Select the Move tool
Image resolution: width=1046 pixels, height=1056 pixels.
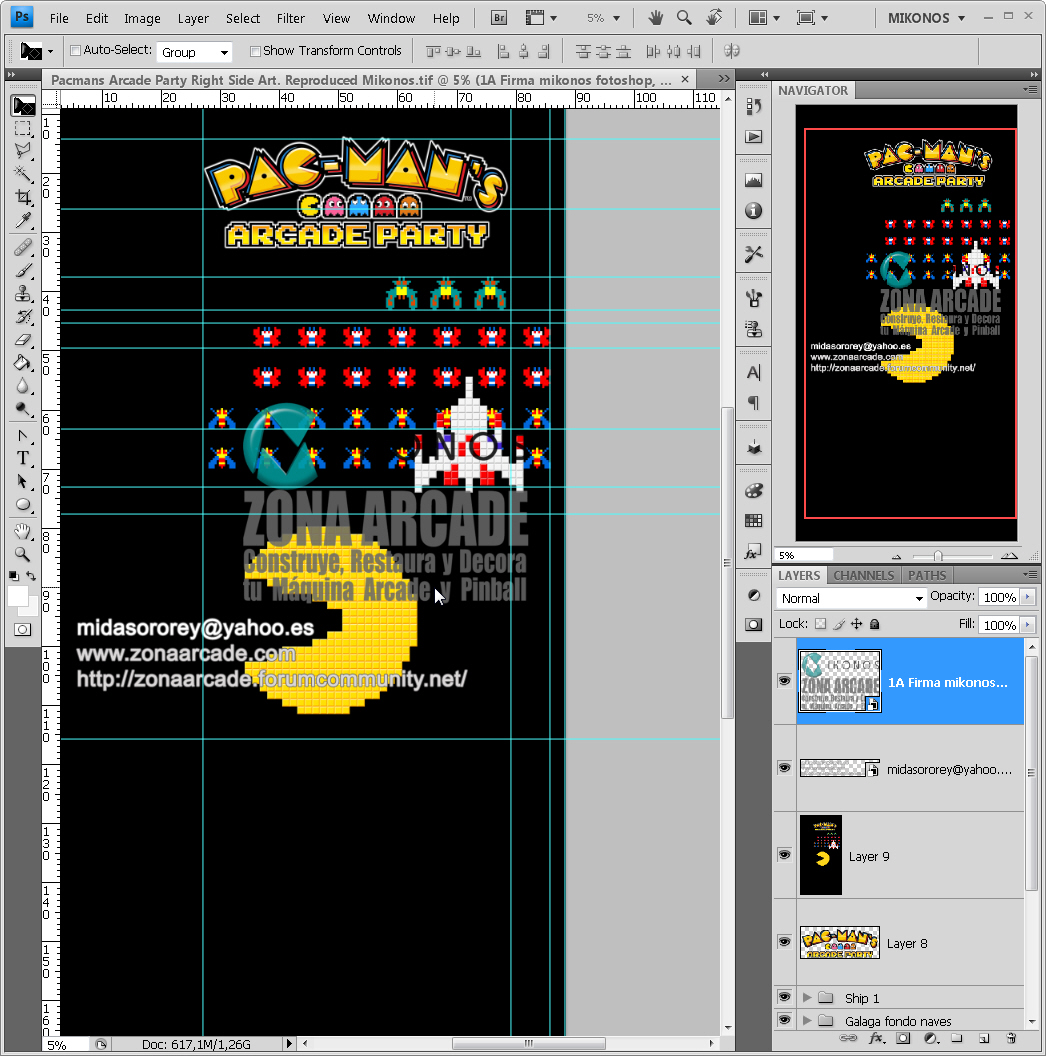coord(22,105)
